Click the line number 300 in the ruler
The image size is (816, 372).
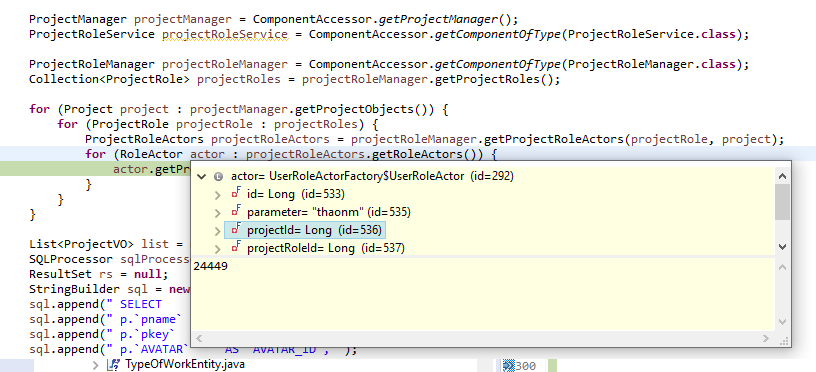(526, 366)
